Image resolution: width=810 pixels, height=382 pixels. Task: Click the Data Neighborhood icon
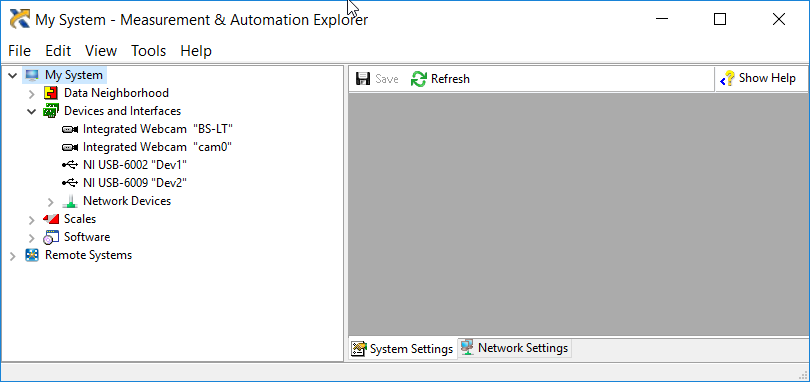point(51,93)
